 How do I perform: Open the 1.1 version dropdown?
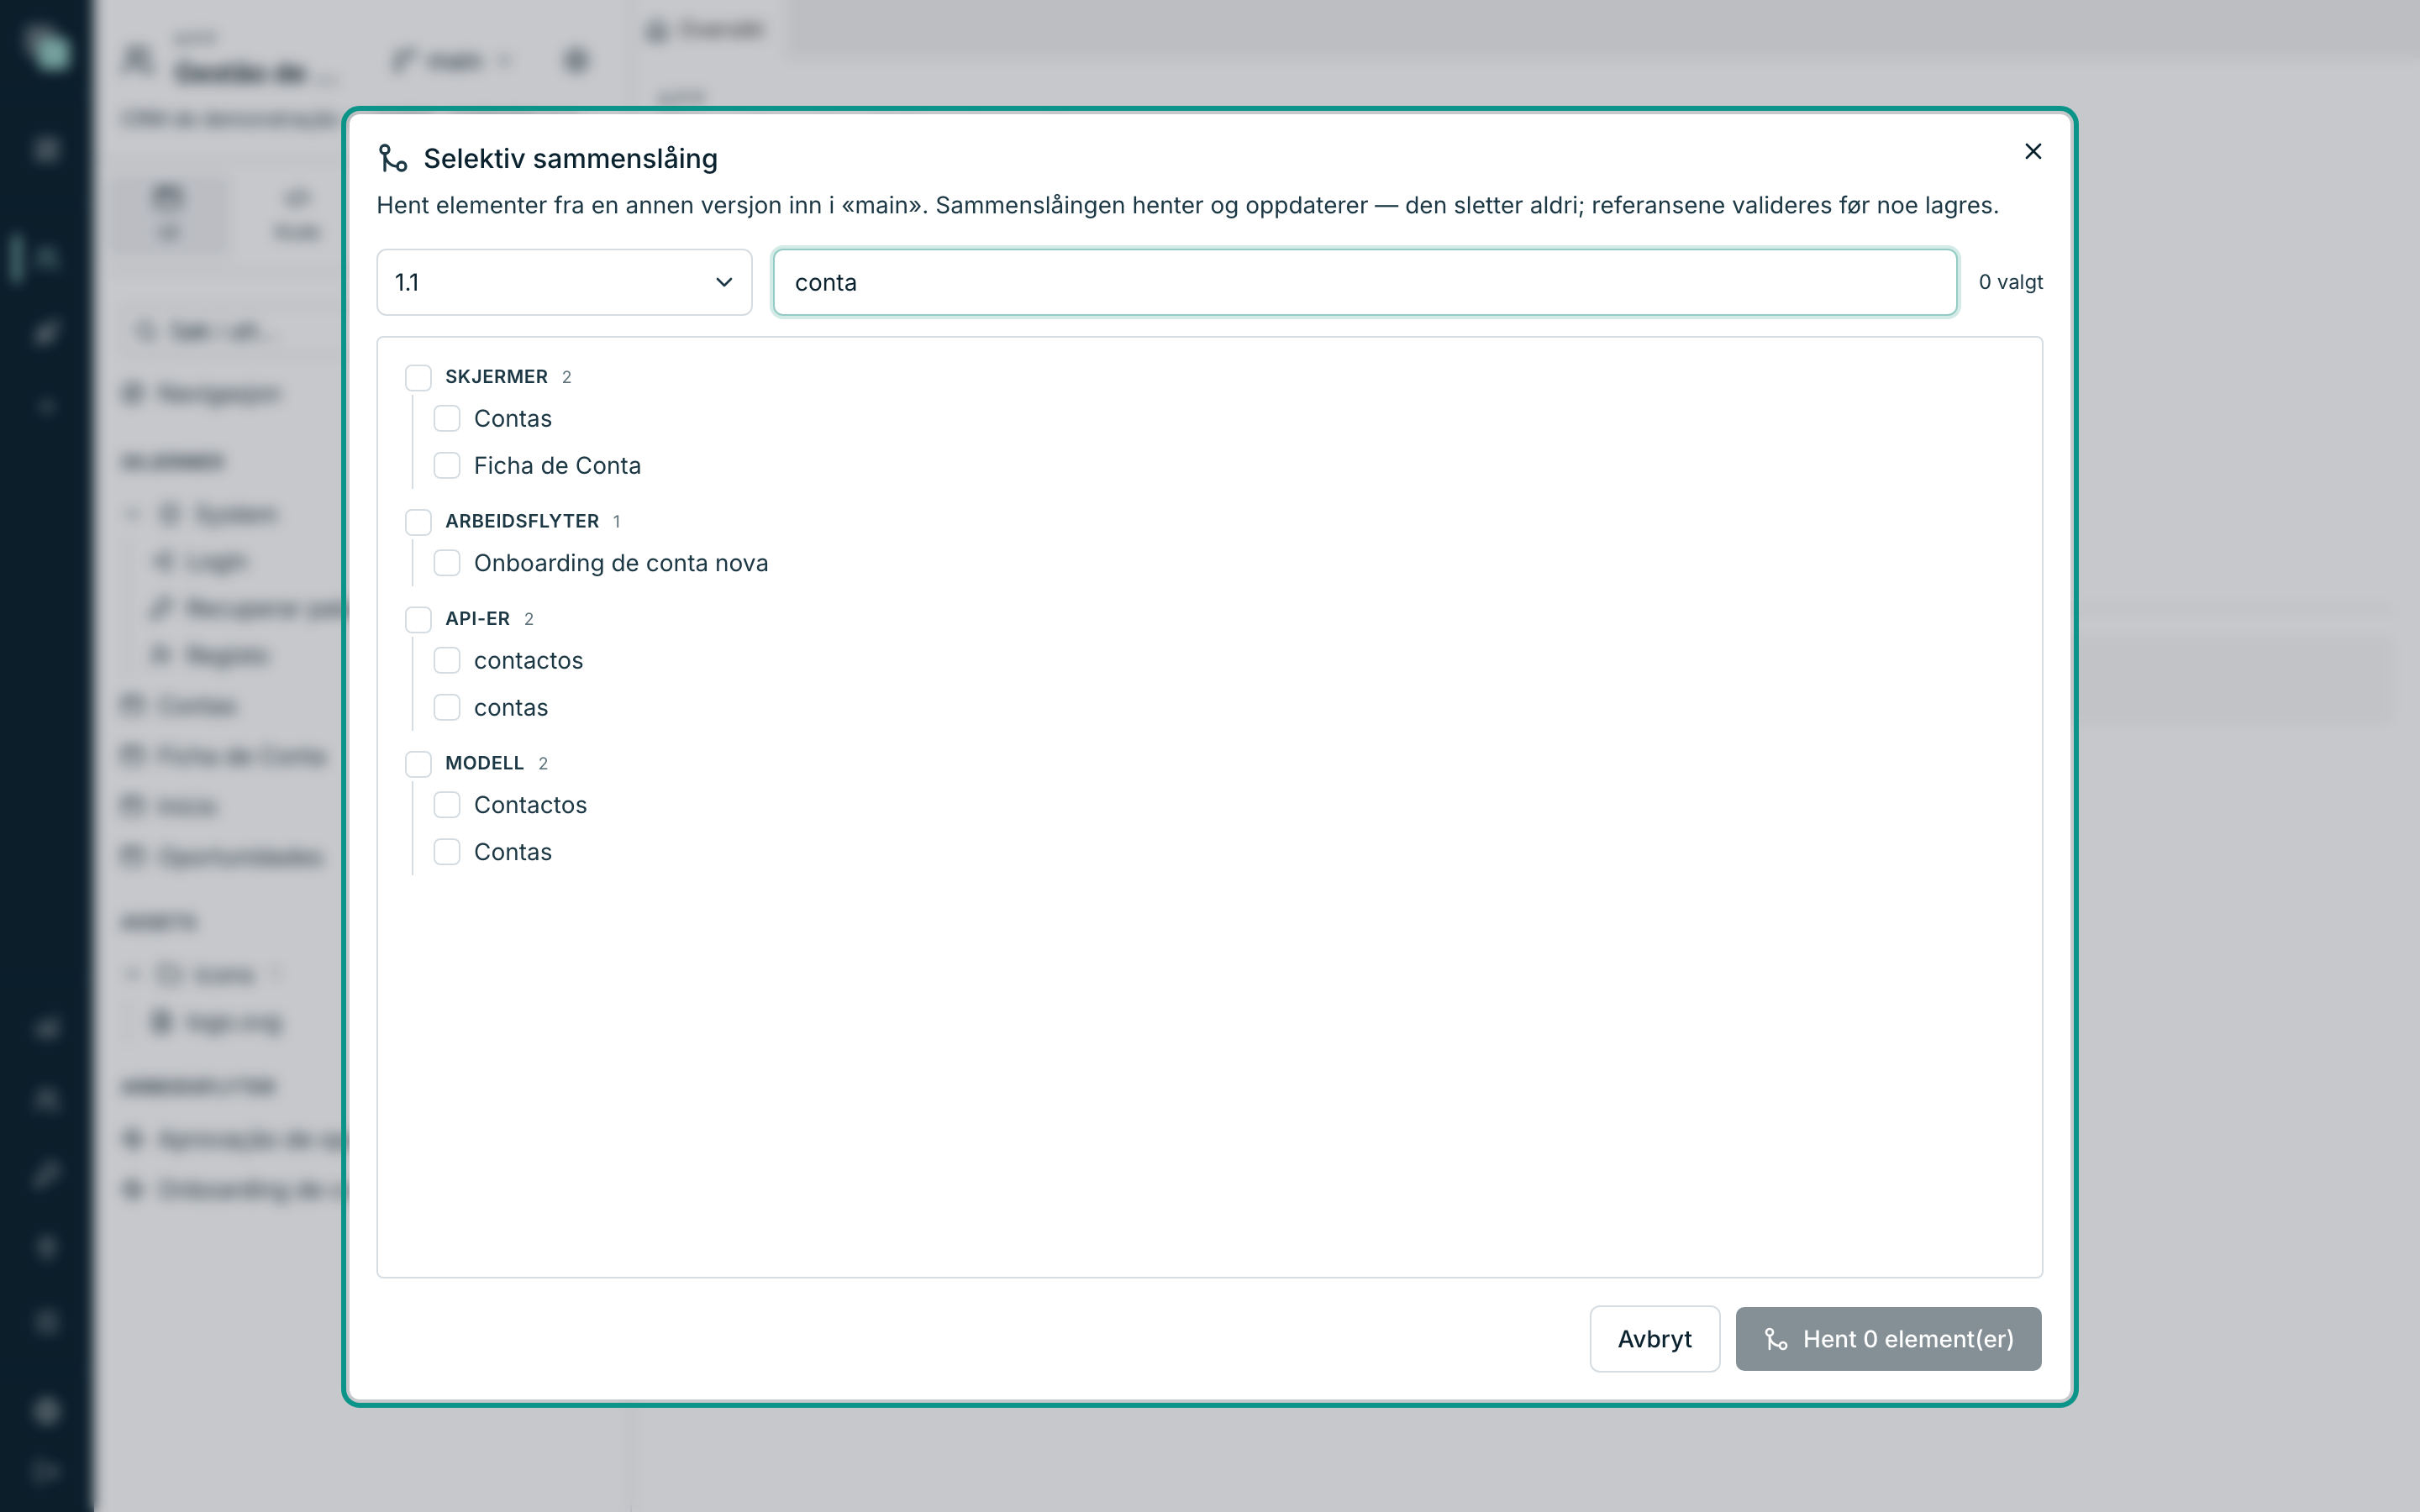564,282
